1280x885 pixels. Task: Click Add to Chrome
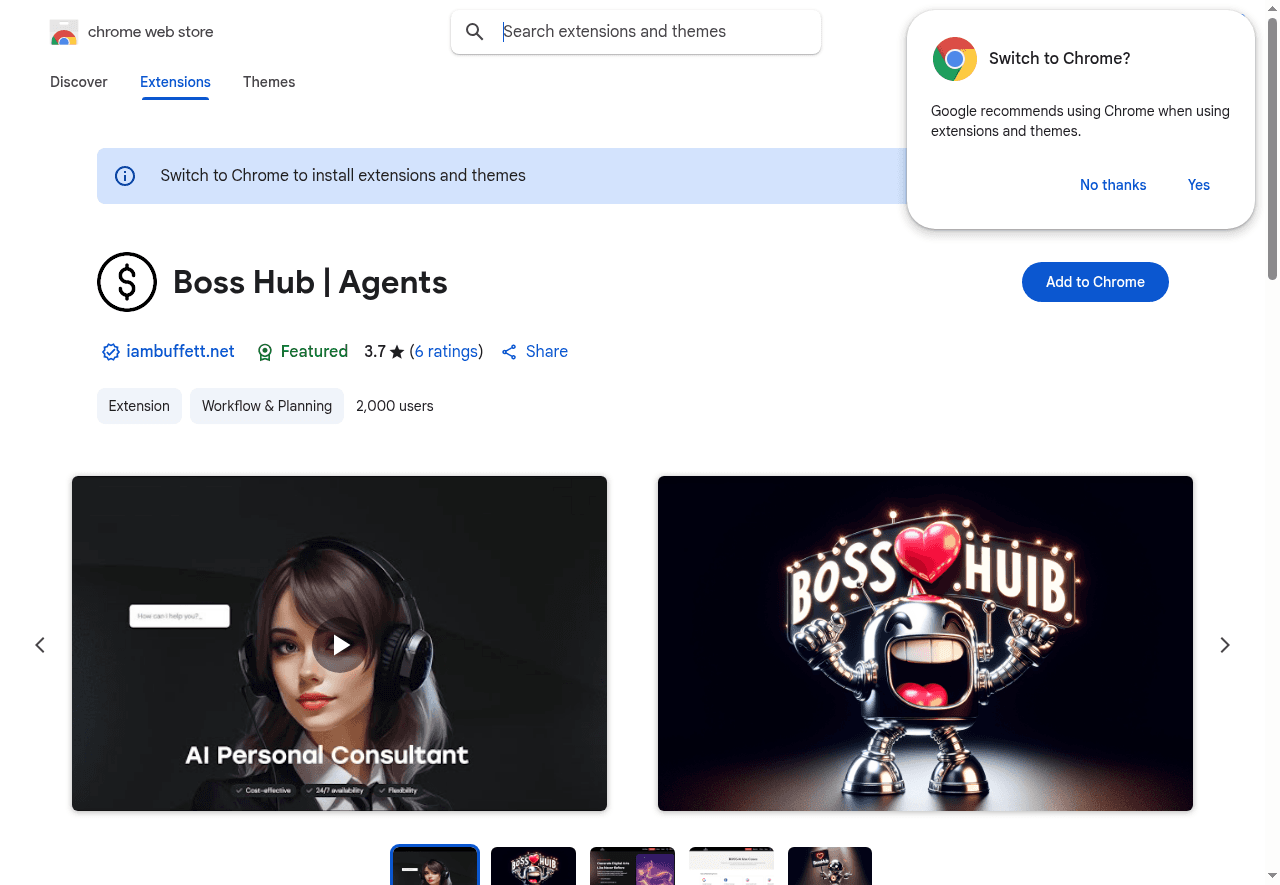[x=1095, y=282]
